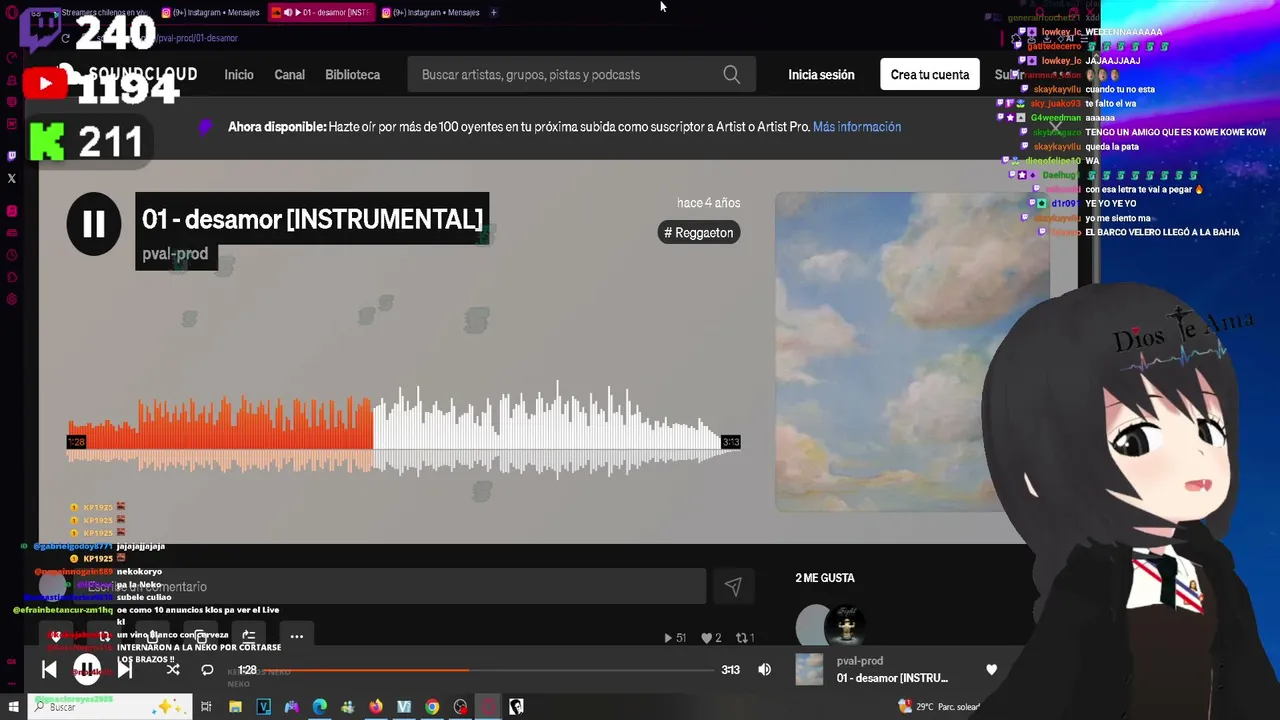Viewport: 1280px width, 720px height.
Task: Open the liker avatar with statue picture
Action: point(846,626)
